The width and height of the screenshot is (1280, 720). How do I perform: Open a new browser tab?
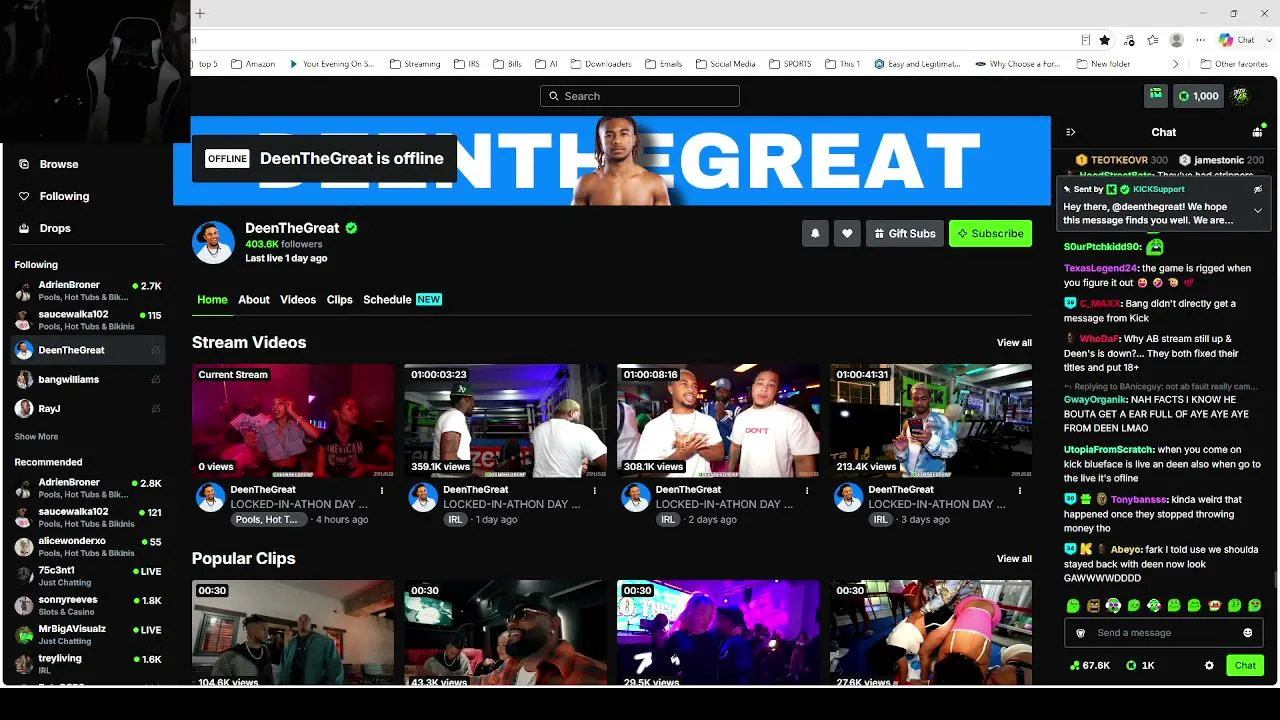click(200, 13)
